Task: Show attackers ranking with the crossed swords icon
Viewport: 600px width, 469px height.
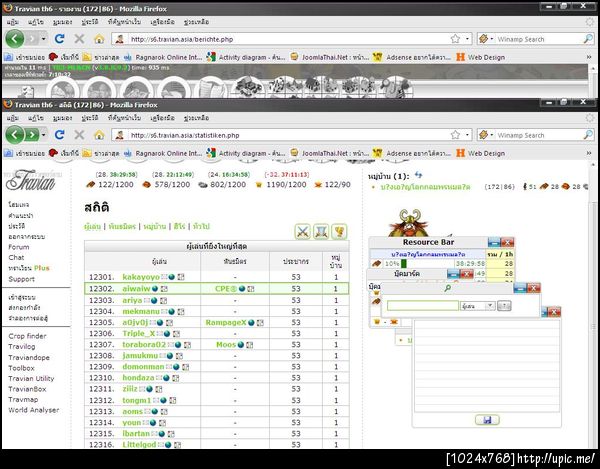Action: (x=302, y=231)
